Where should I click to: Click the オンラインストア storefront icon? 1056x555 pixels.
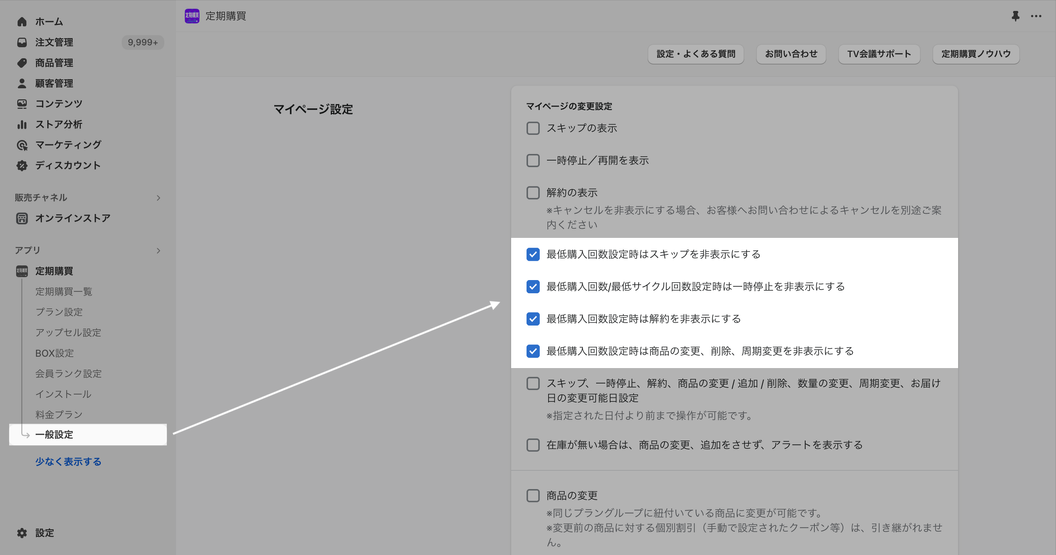pyautogui.click(x=22, y=218)
